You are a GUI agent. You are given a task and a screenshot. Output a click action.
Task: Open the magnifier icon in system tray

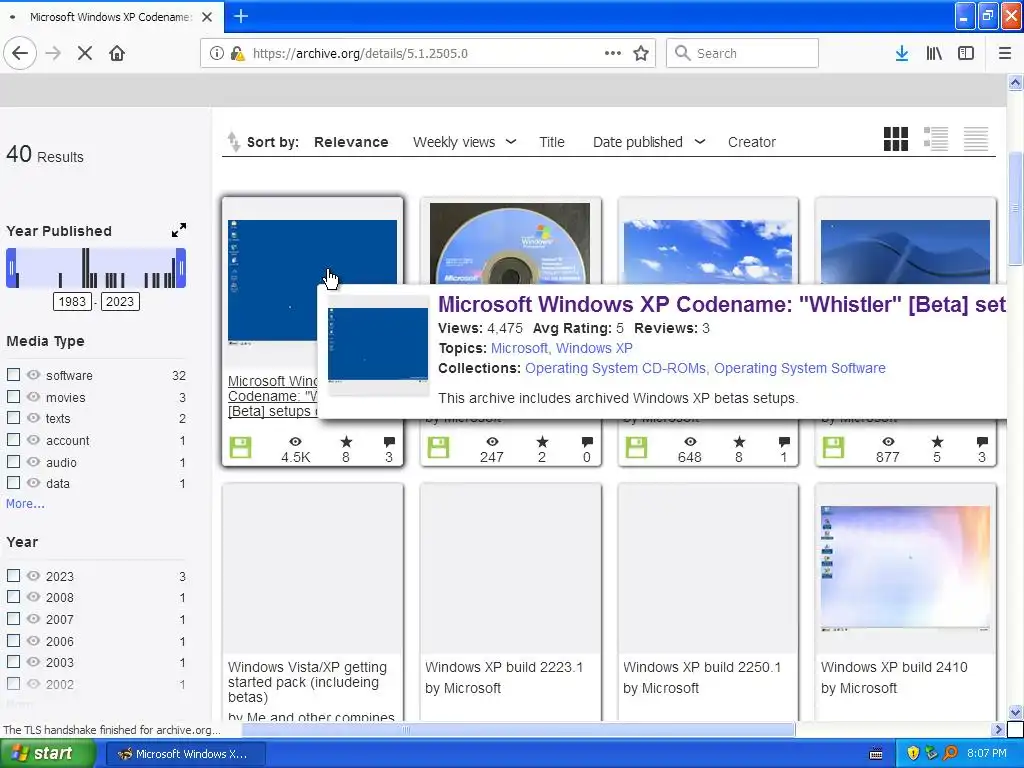pyautogui.click(x=951, y=754)
